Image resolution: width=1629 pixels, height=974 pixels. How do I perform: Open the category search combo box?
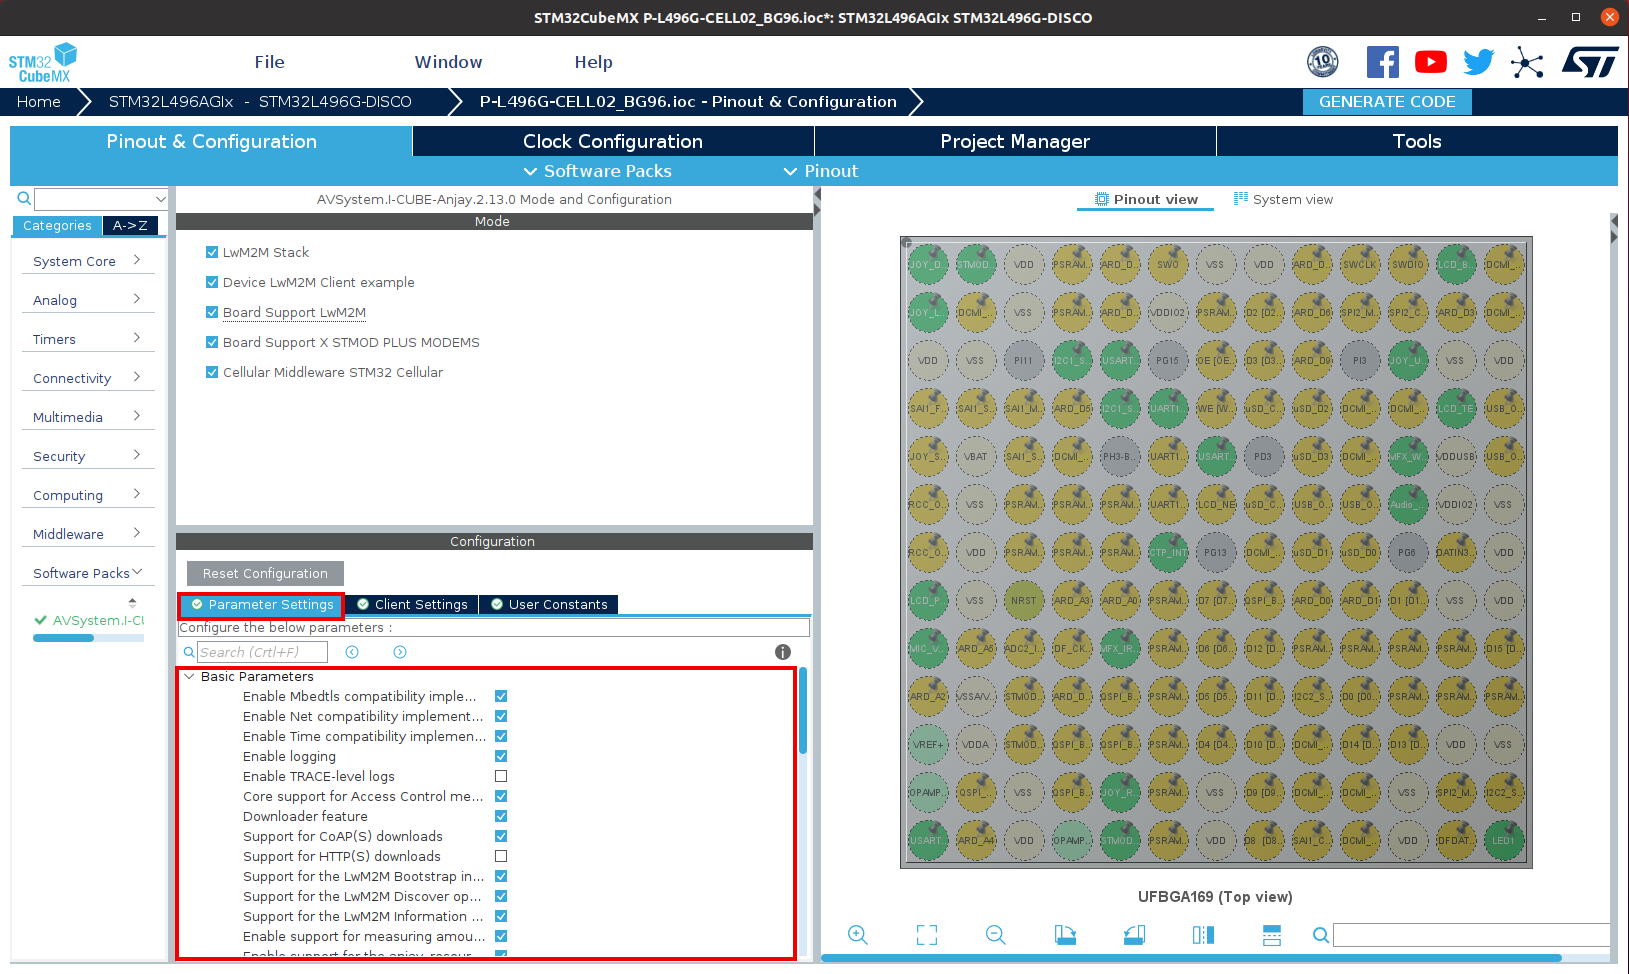pyautogui.click(x=101, y=198)
